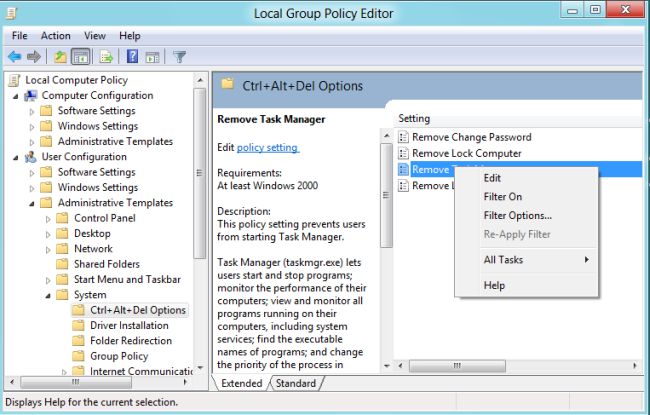Click the Filter funnel toolbar icon
This screenshot has height=415, width=650.
click(x=179, y=57)
